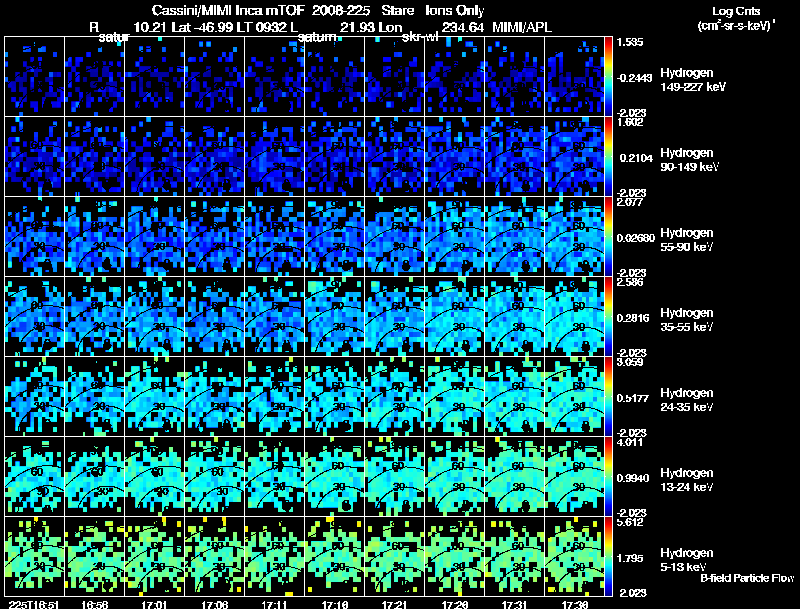Image resolution: width=800 pixels, height=609 pixels.
Task: Click the color bar for the 13-24 keV row
Action: tap(608, 477)
